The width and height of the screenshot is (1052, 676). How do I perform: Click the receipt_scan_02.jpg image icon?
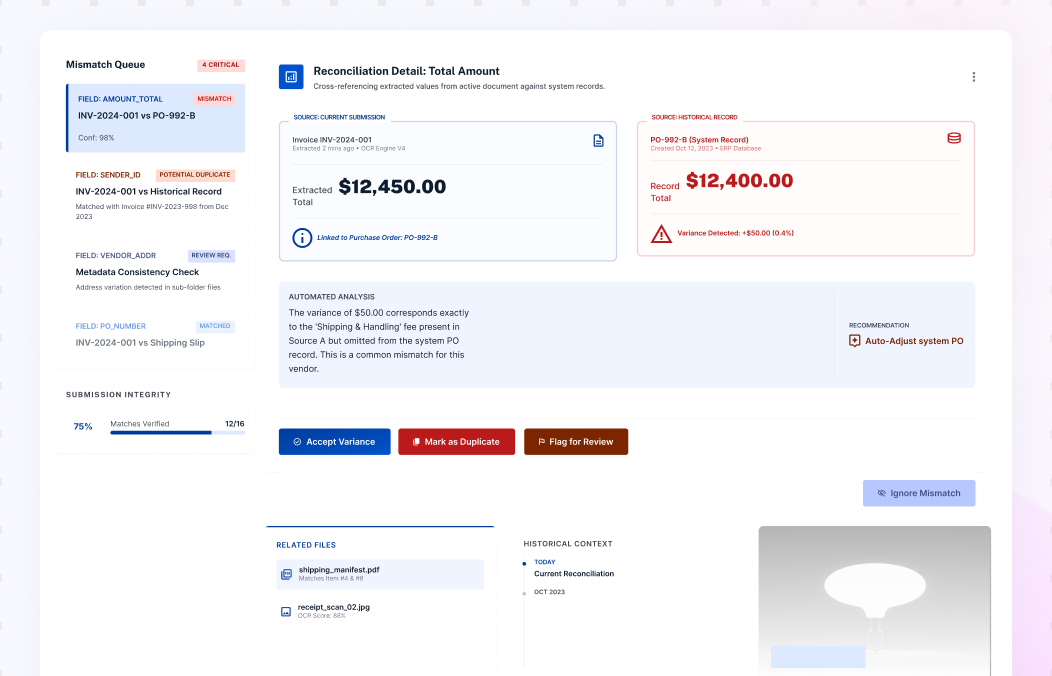point(286,612)
